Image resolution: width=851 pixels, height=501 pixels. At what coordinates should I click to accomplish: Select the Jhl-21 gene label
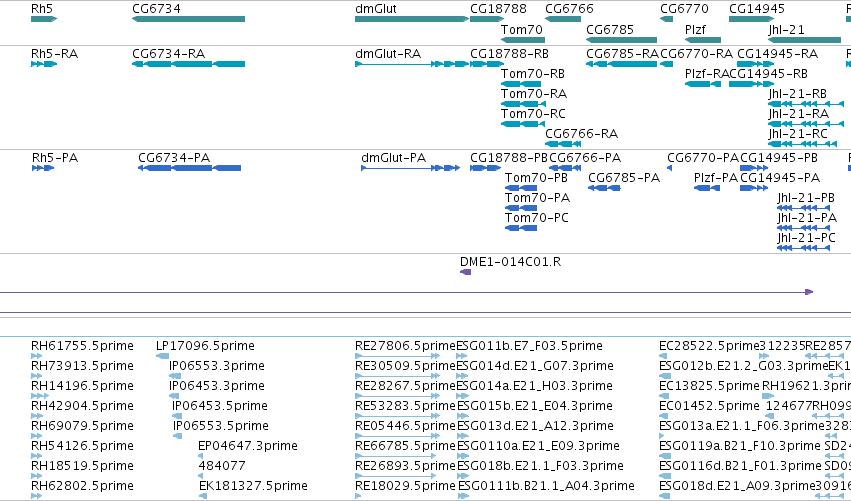click(786, 29)
